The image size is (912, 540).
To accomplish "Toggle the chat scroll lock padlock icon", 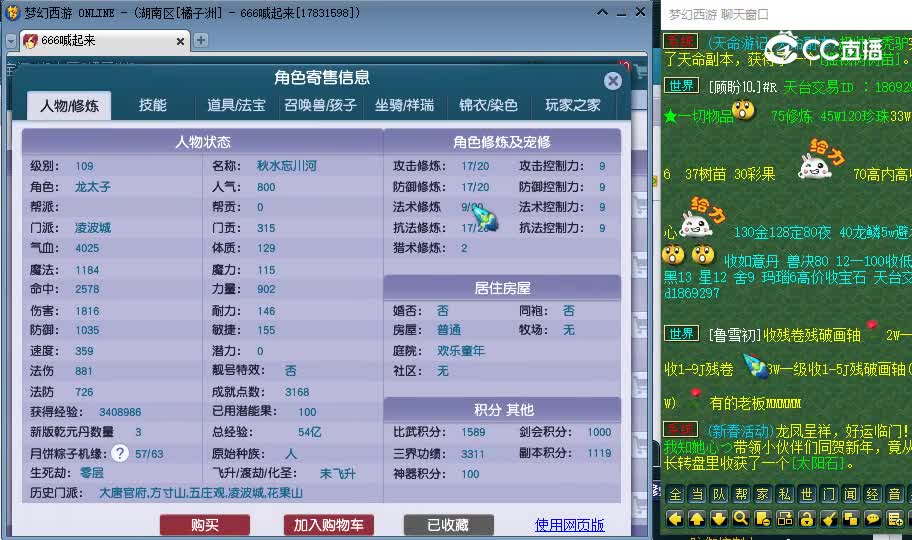I will [x=807, y=518].
